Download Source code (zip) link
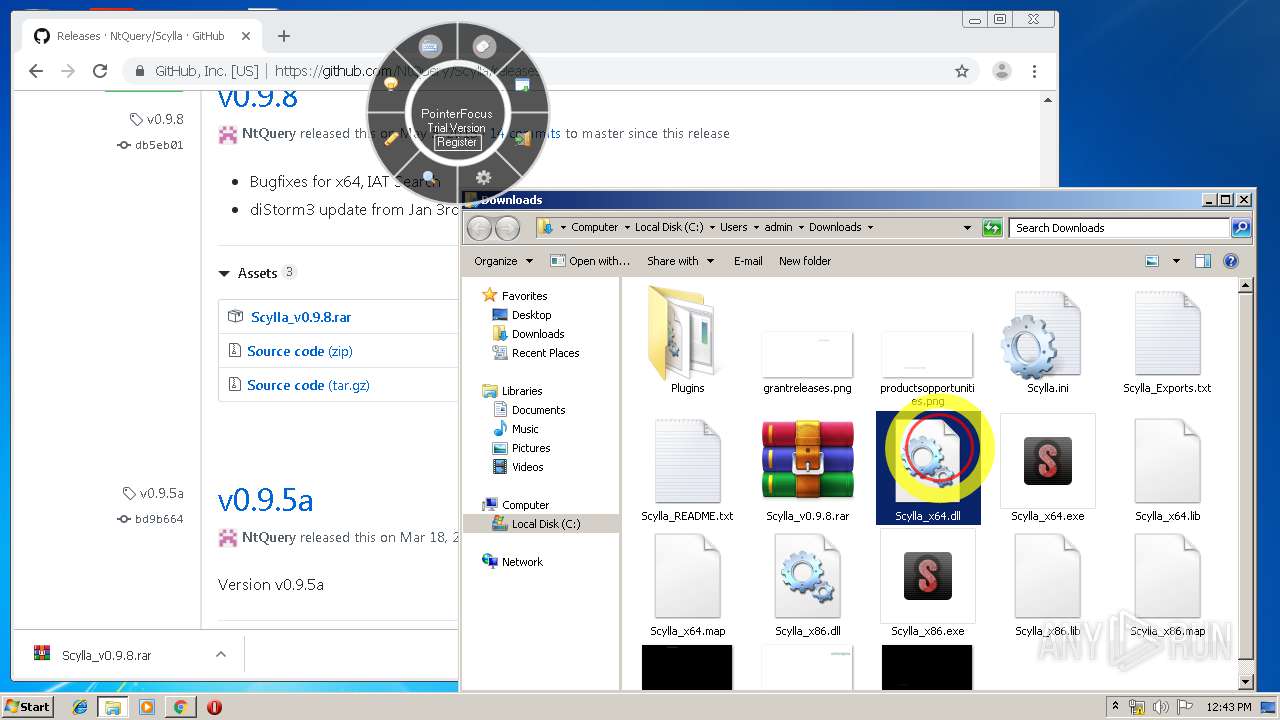1280x720 pixels. (x=299, y=351)
